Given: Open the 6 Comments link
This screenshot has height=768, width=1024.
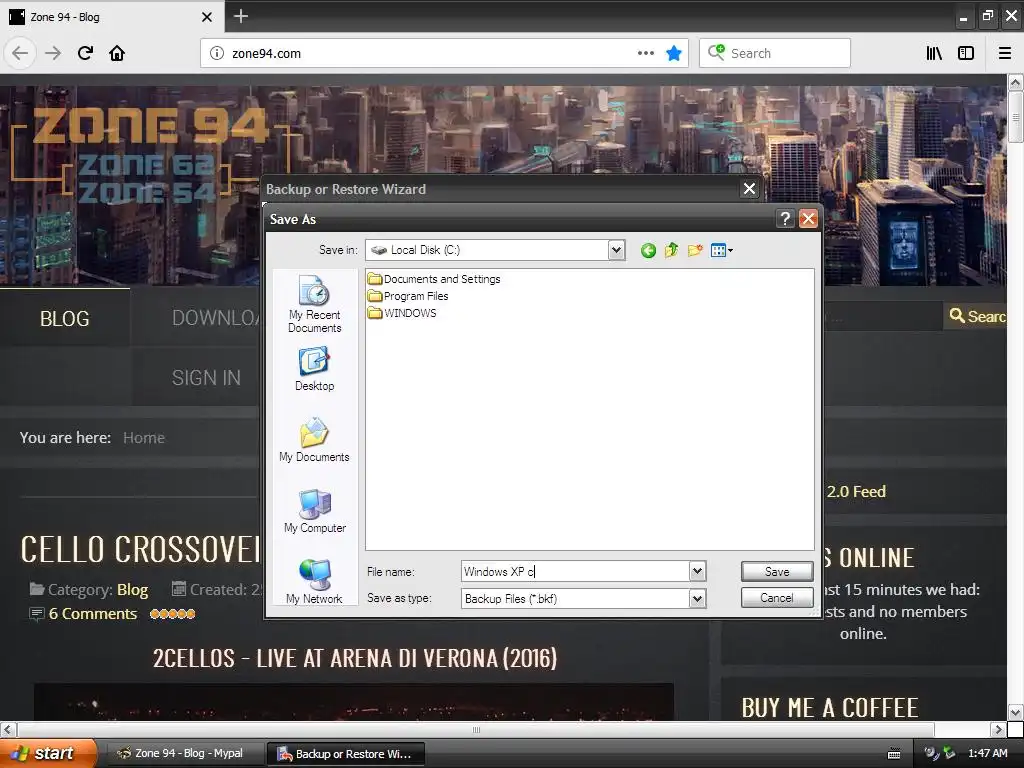Looking at the screenshot, I should point(93,614).
